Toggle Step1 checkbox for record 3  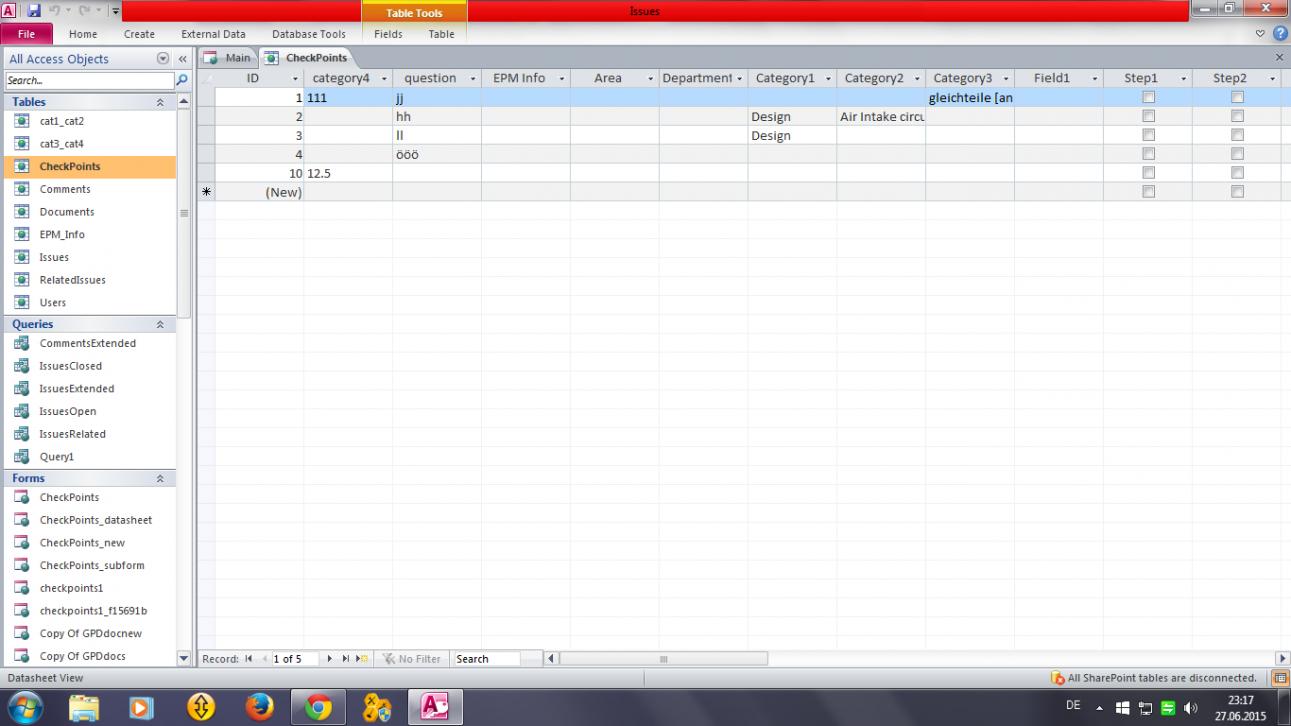(x=1148, y=136)
